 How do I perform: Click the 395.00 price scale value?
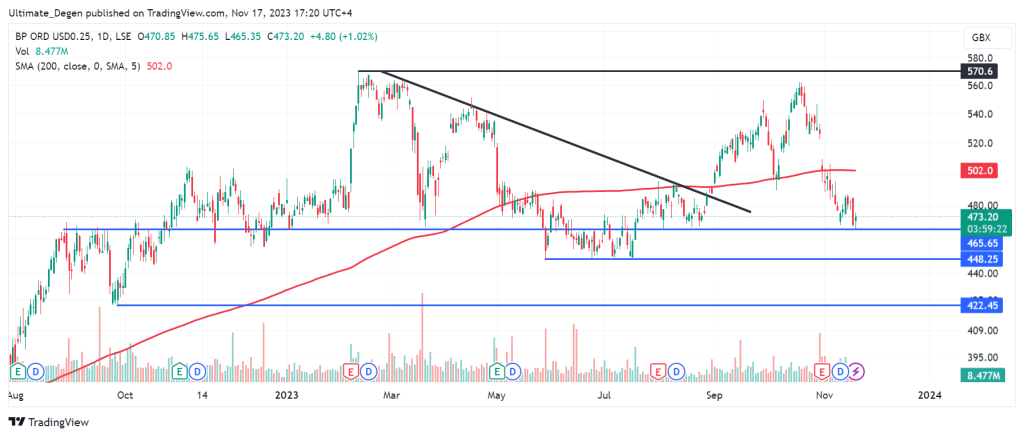point(982,358)
